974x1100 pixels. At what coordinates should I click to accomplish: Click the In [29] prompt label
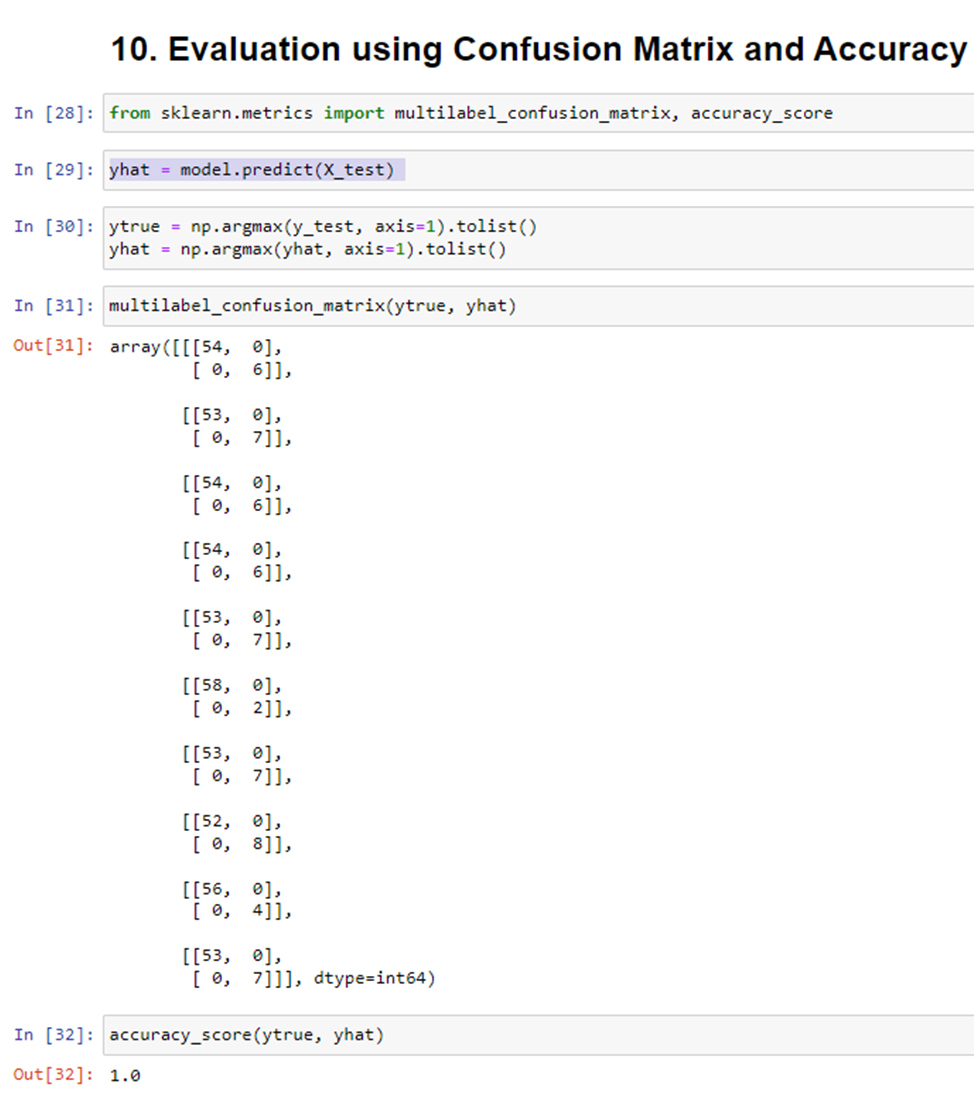point(53,170)
